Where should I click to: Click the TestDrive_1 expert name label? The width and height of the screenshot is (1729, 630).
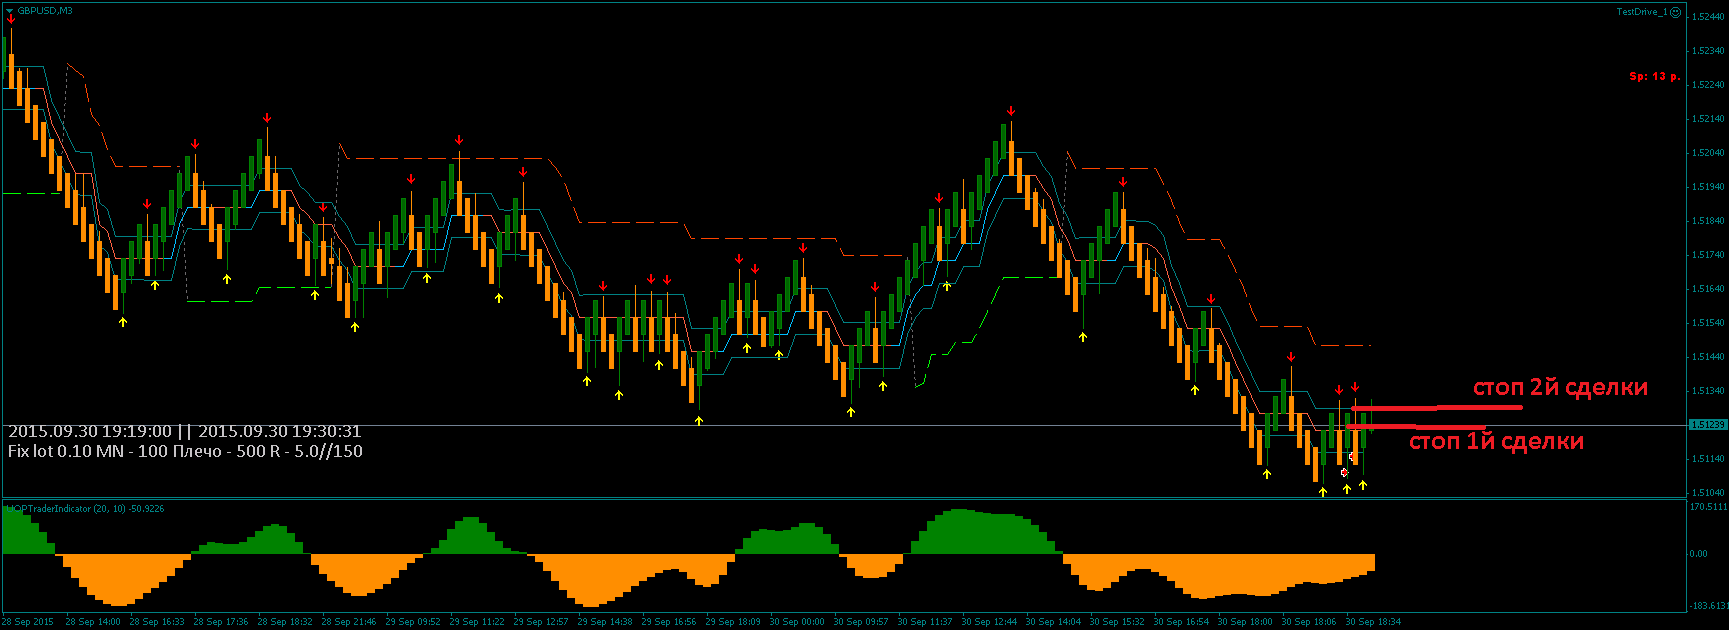1642,12
